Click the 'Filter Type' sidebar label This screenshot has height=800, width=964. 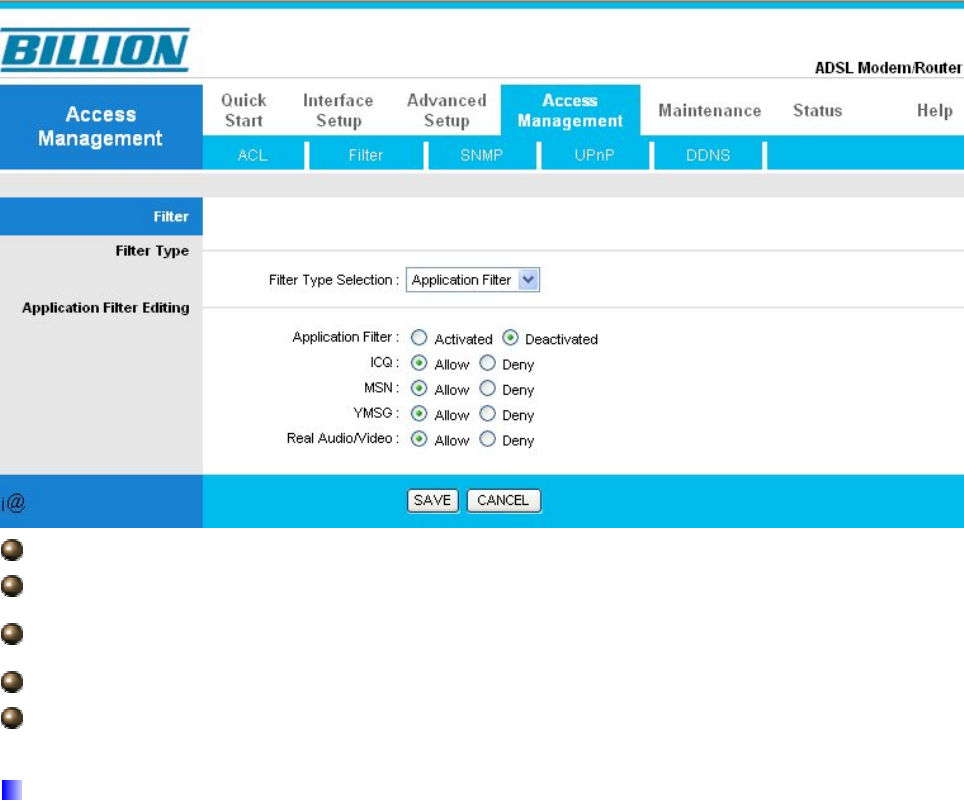152,251
